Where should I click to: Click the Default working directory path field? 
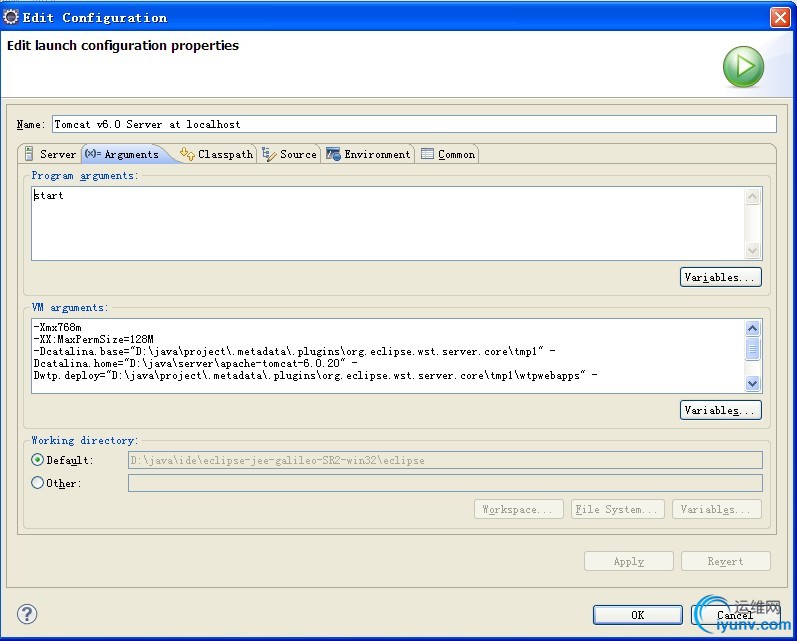tap(445, 460)
